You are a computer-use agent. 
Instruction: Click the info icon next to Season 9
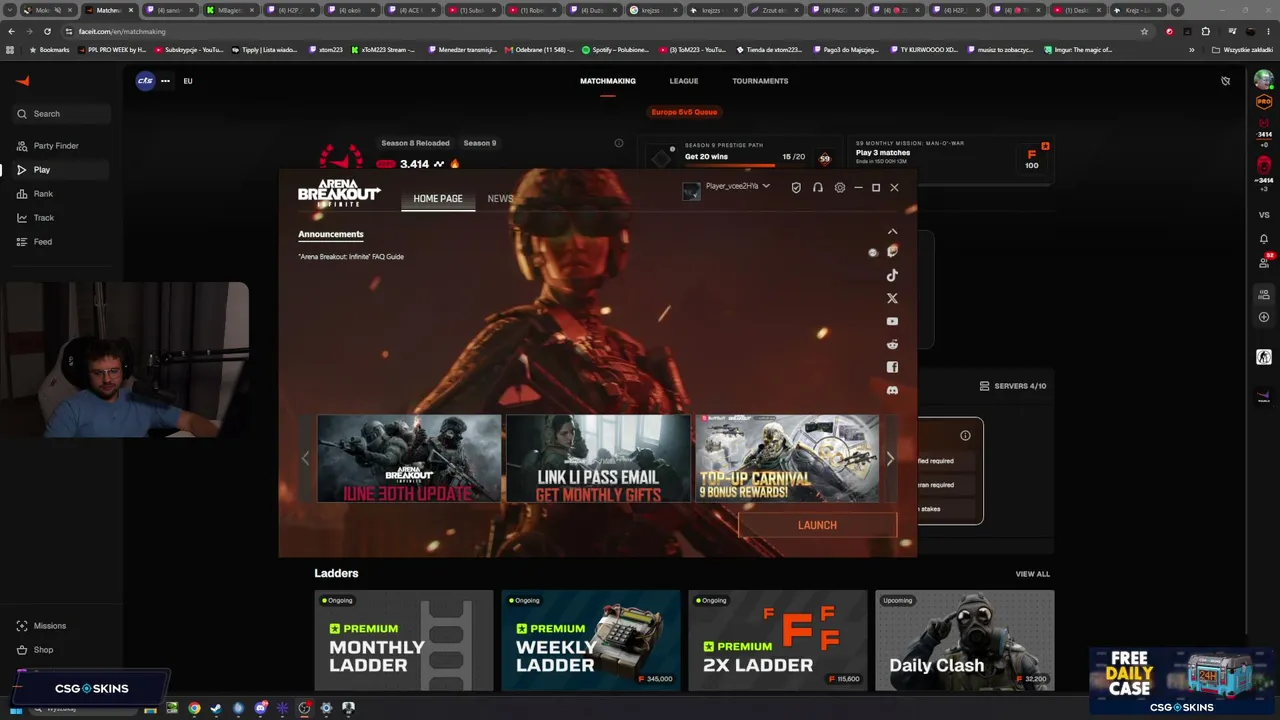619,143
